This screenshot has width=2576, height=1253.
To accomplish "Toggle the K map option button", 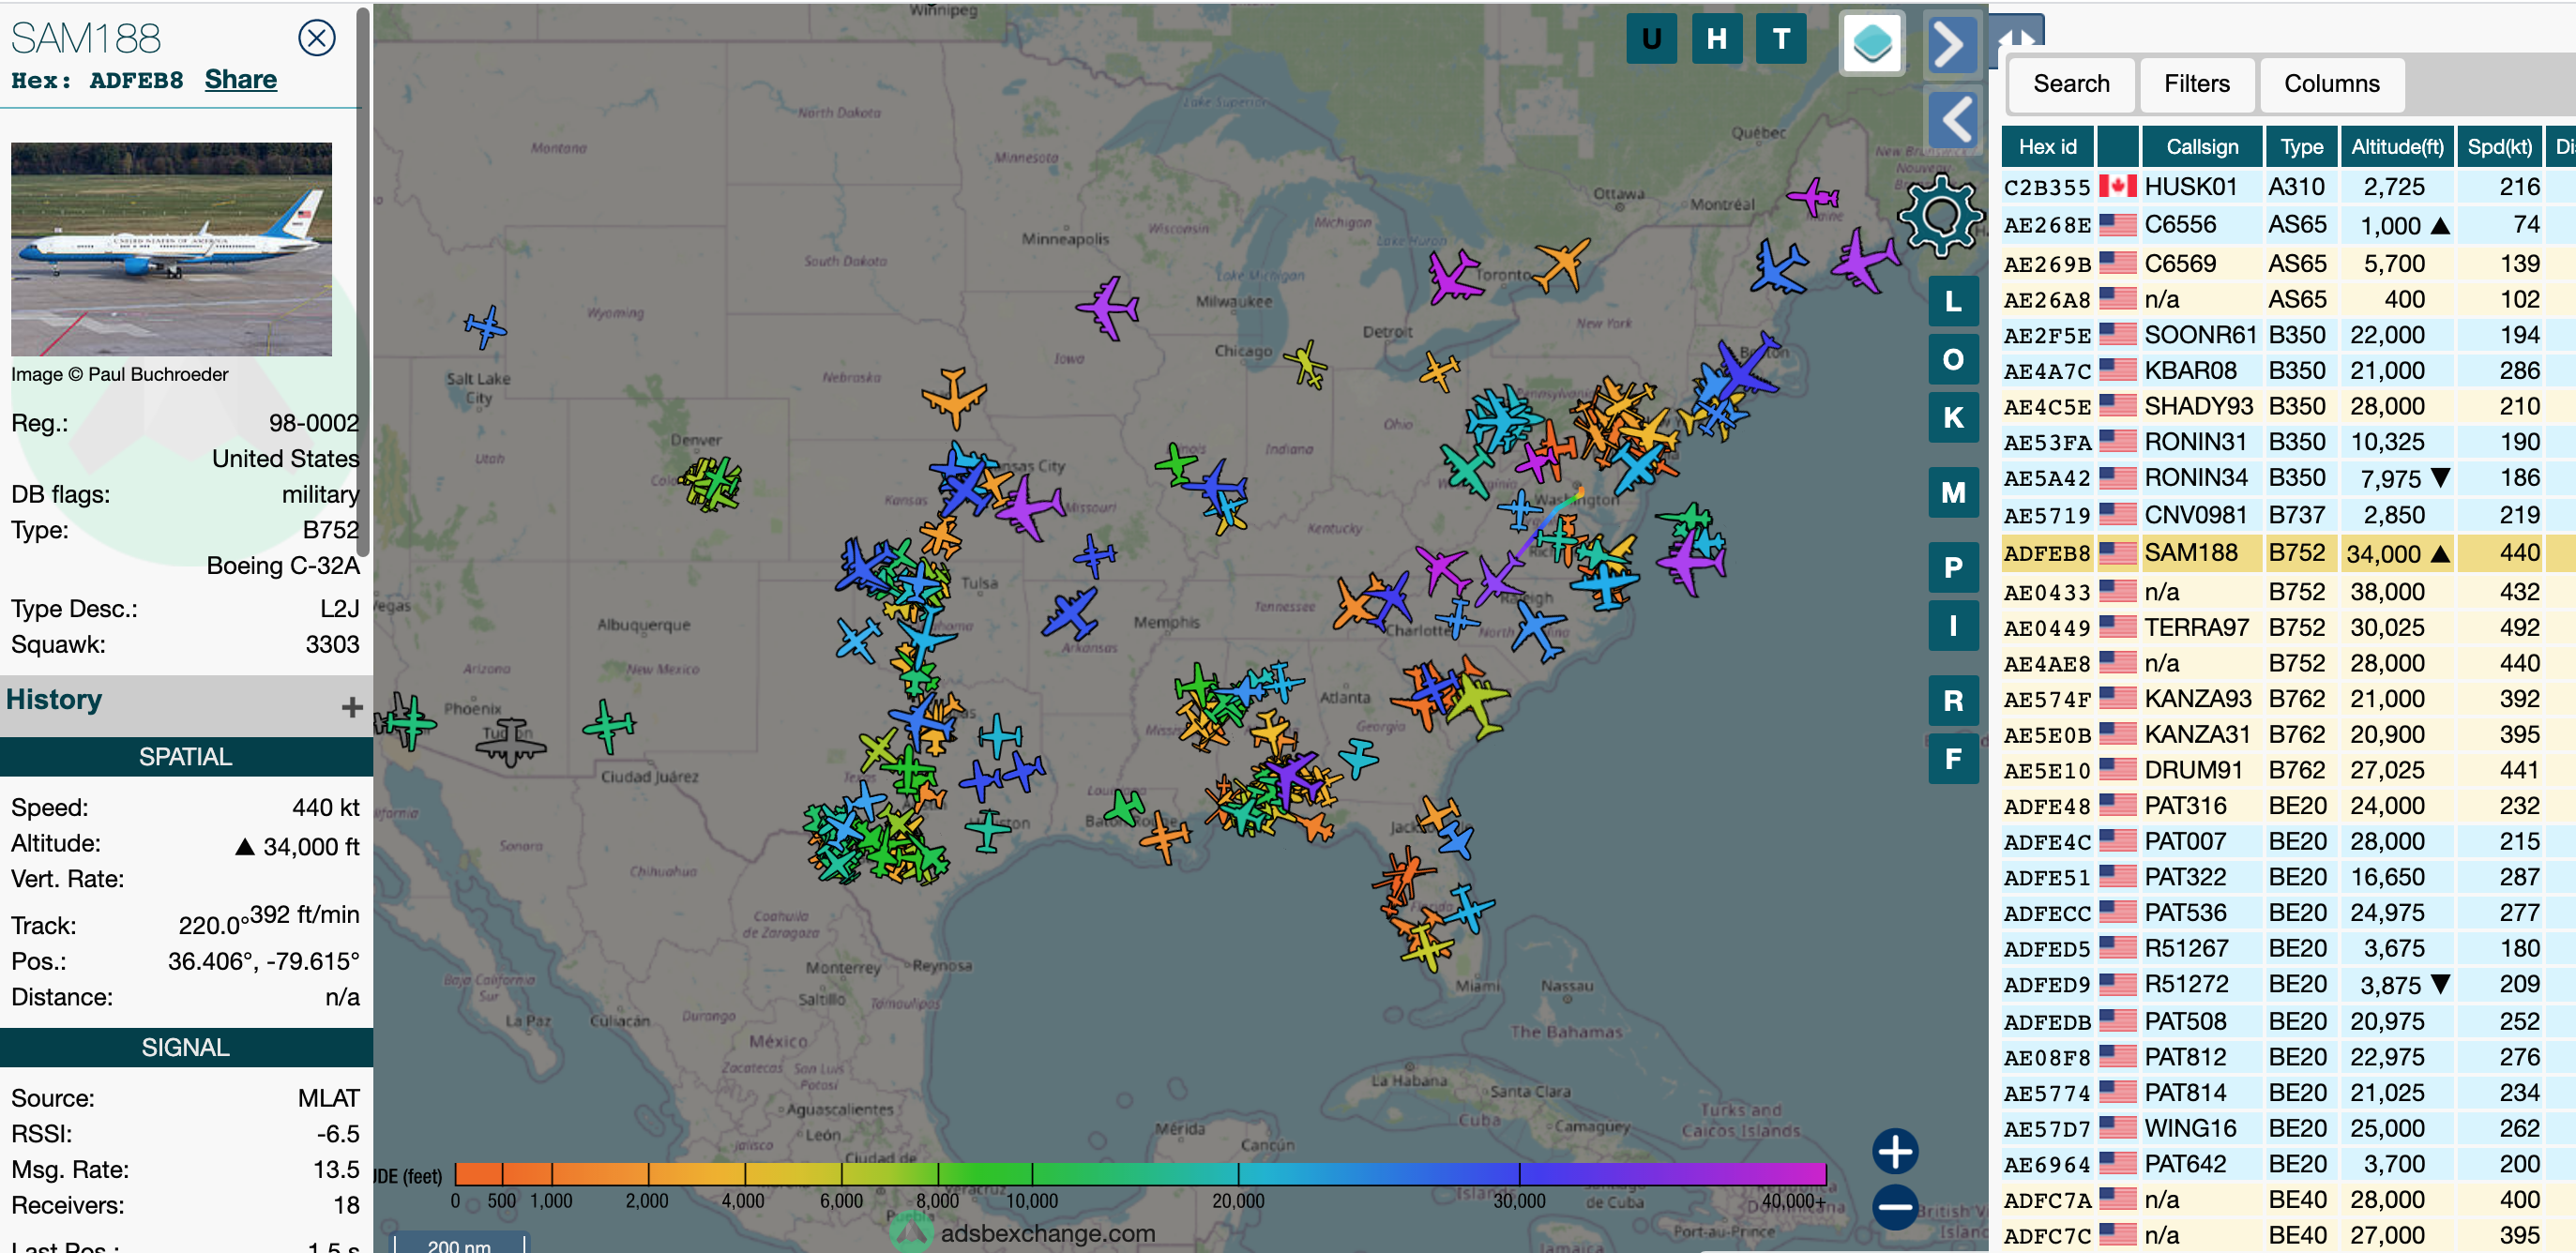I will point(1953,417).
